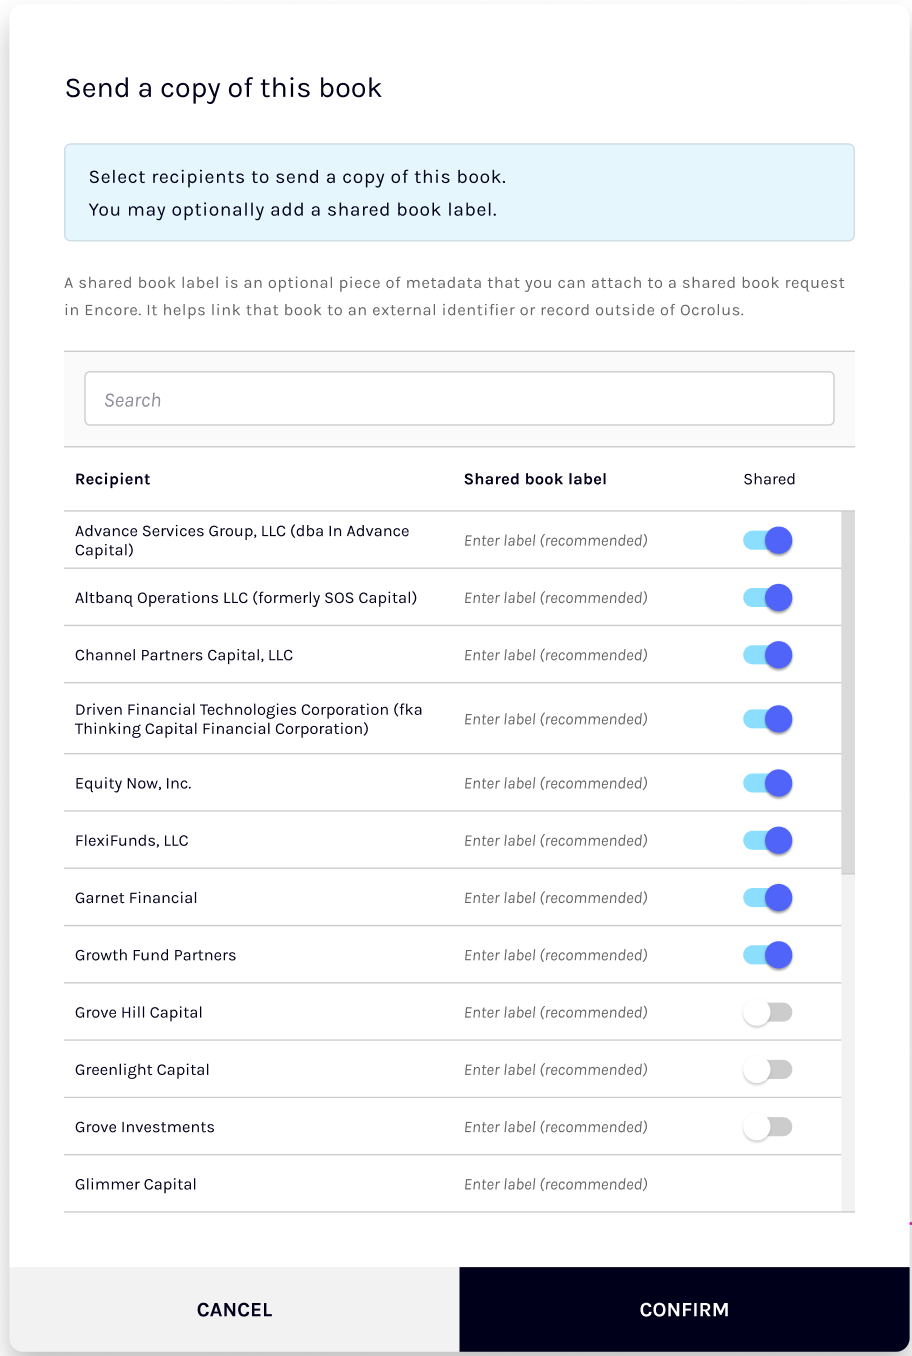This screenshot has width=912, height=1356.
Task: Click the recipient Search field
Action: click(x=459, y=399)
